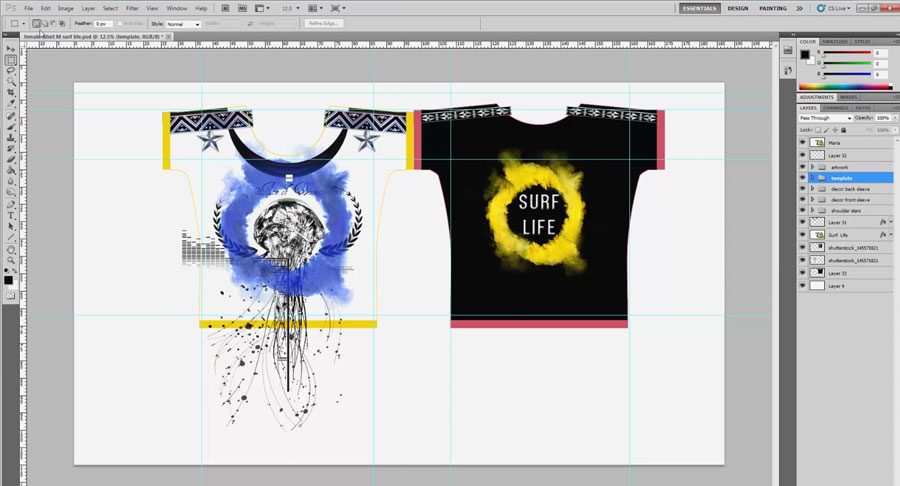The width and height of the screenshot is (900, 486).
Task: Open the Window menu
Action: coord(177,8)
